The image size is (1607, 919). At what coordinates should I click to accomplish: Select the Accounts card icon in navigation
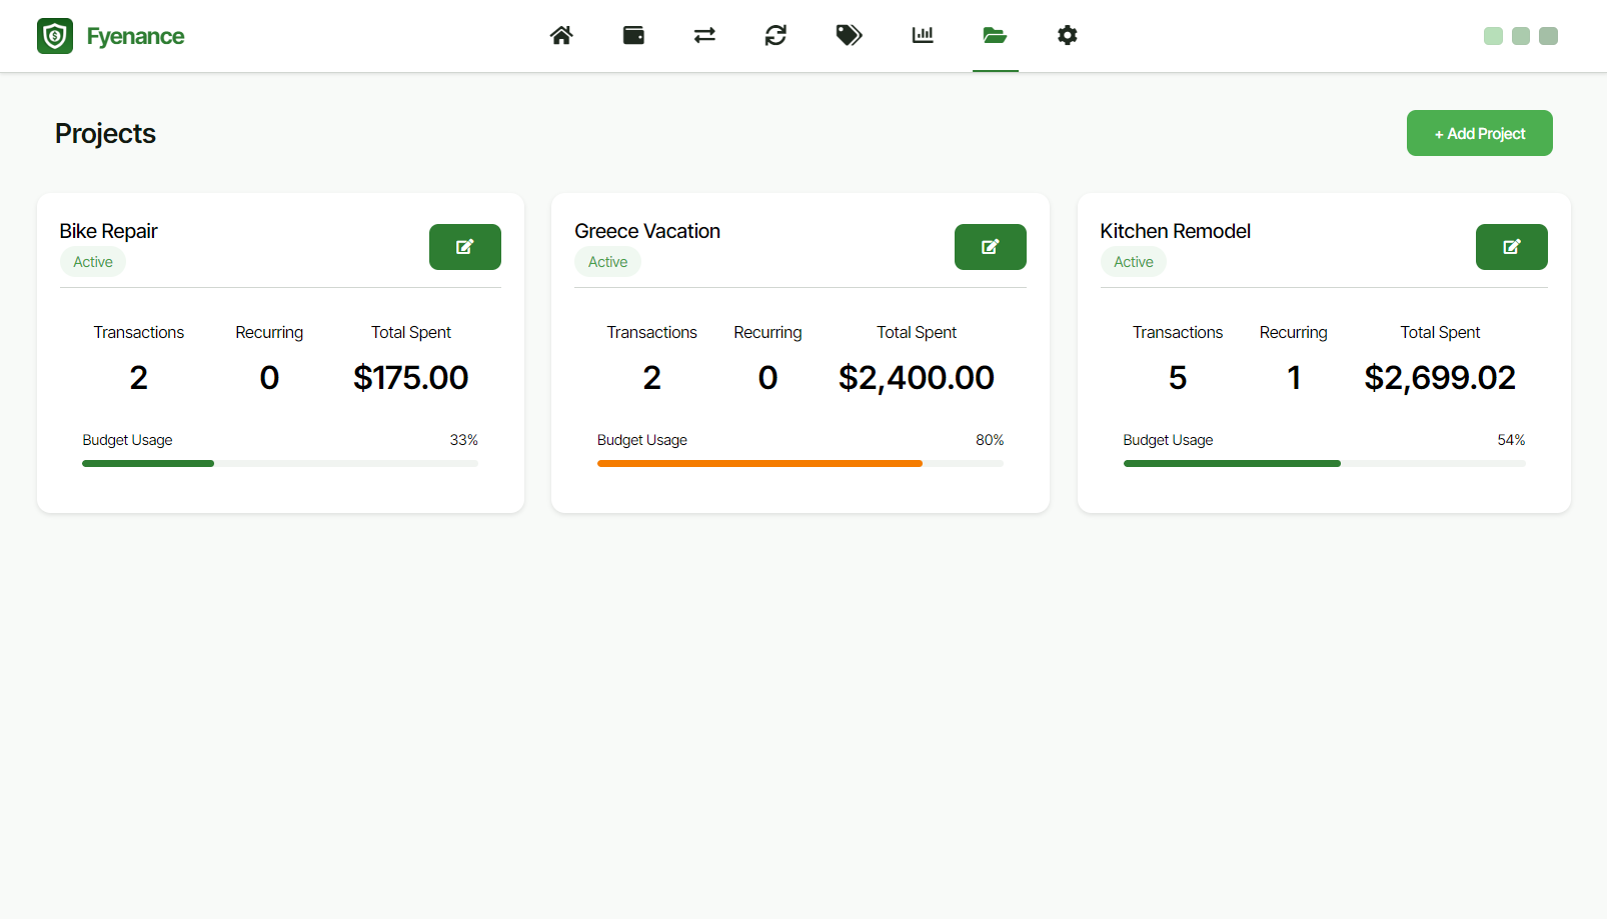(x=633, y=35)
